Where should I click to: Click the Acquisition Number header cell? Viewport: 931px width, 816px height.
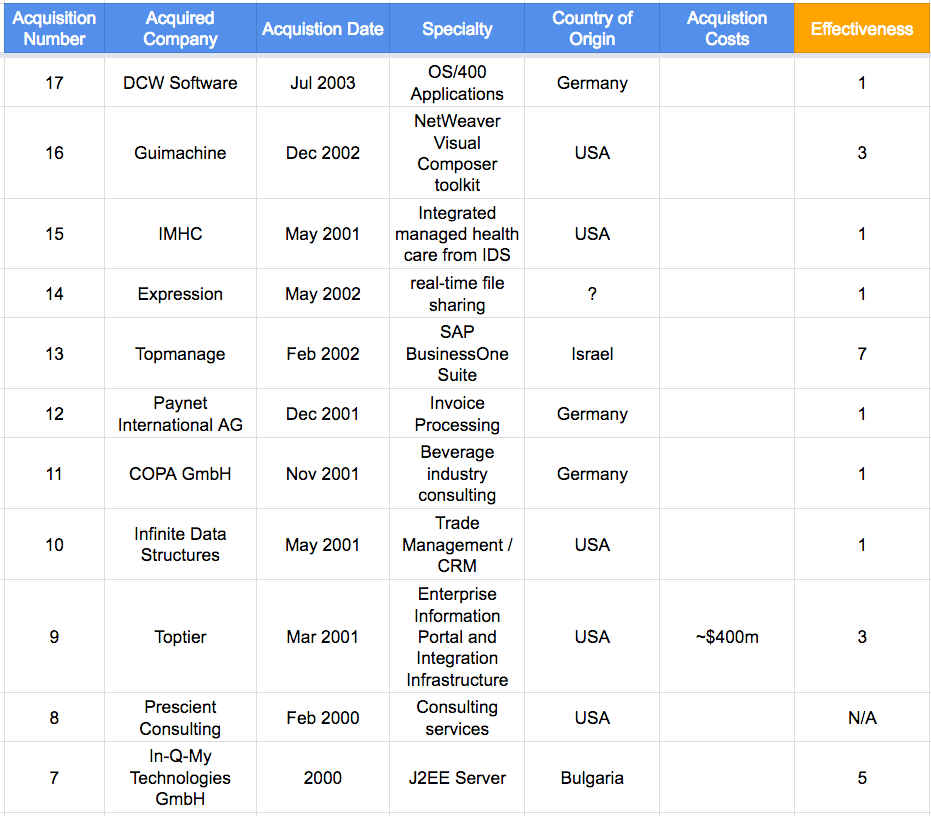[x=54, y=29]
